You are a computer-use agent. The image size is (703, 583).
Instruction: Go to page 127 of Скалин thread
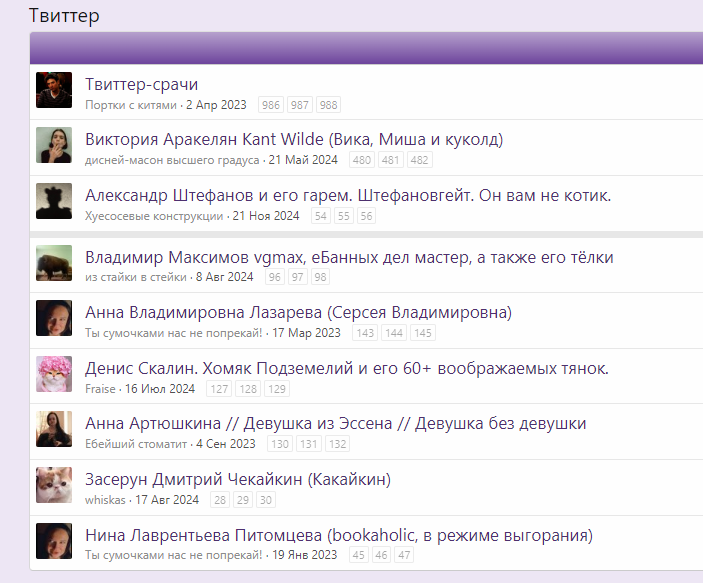(x=219, y=389)
